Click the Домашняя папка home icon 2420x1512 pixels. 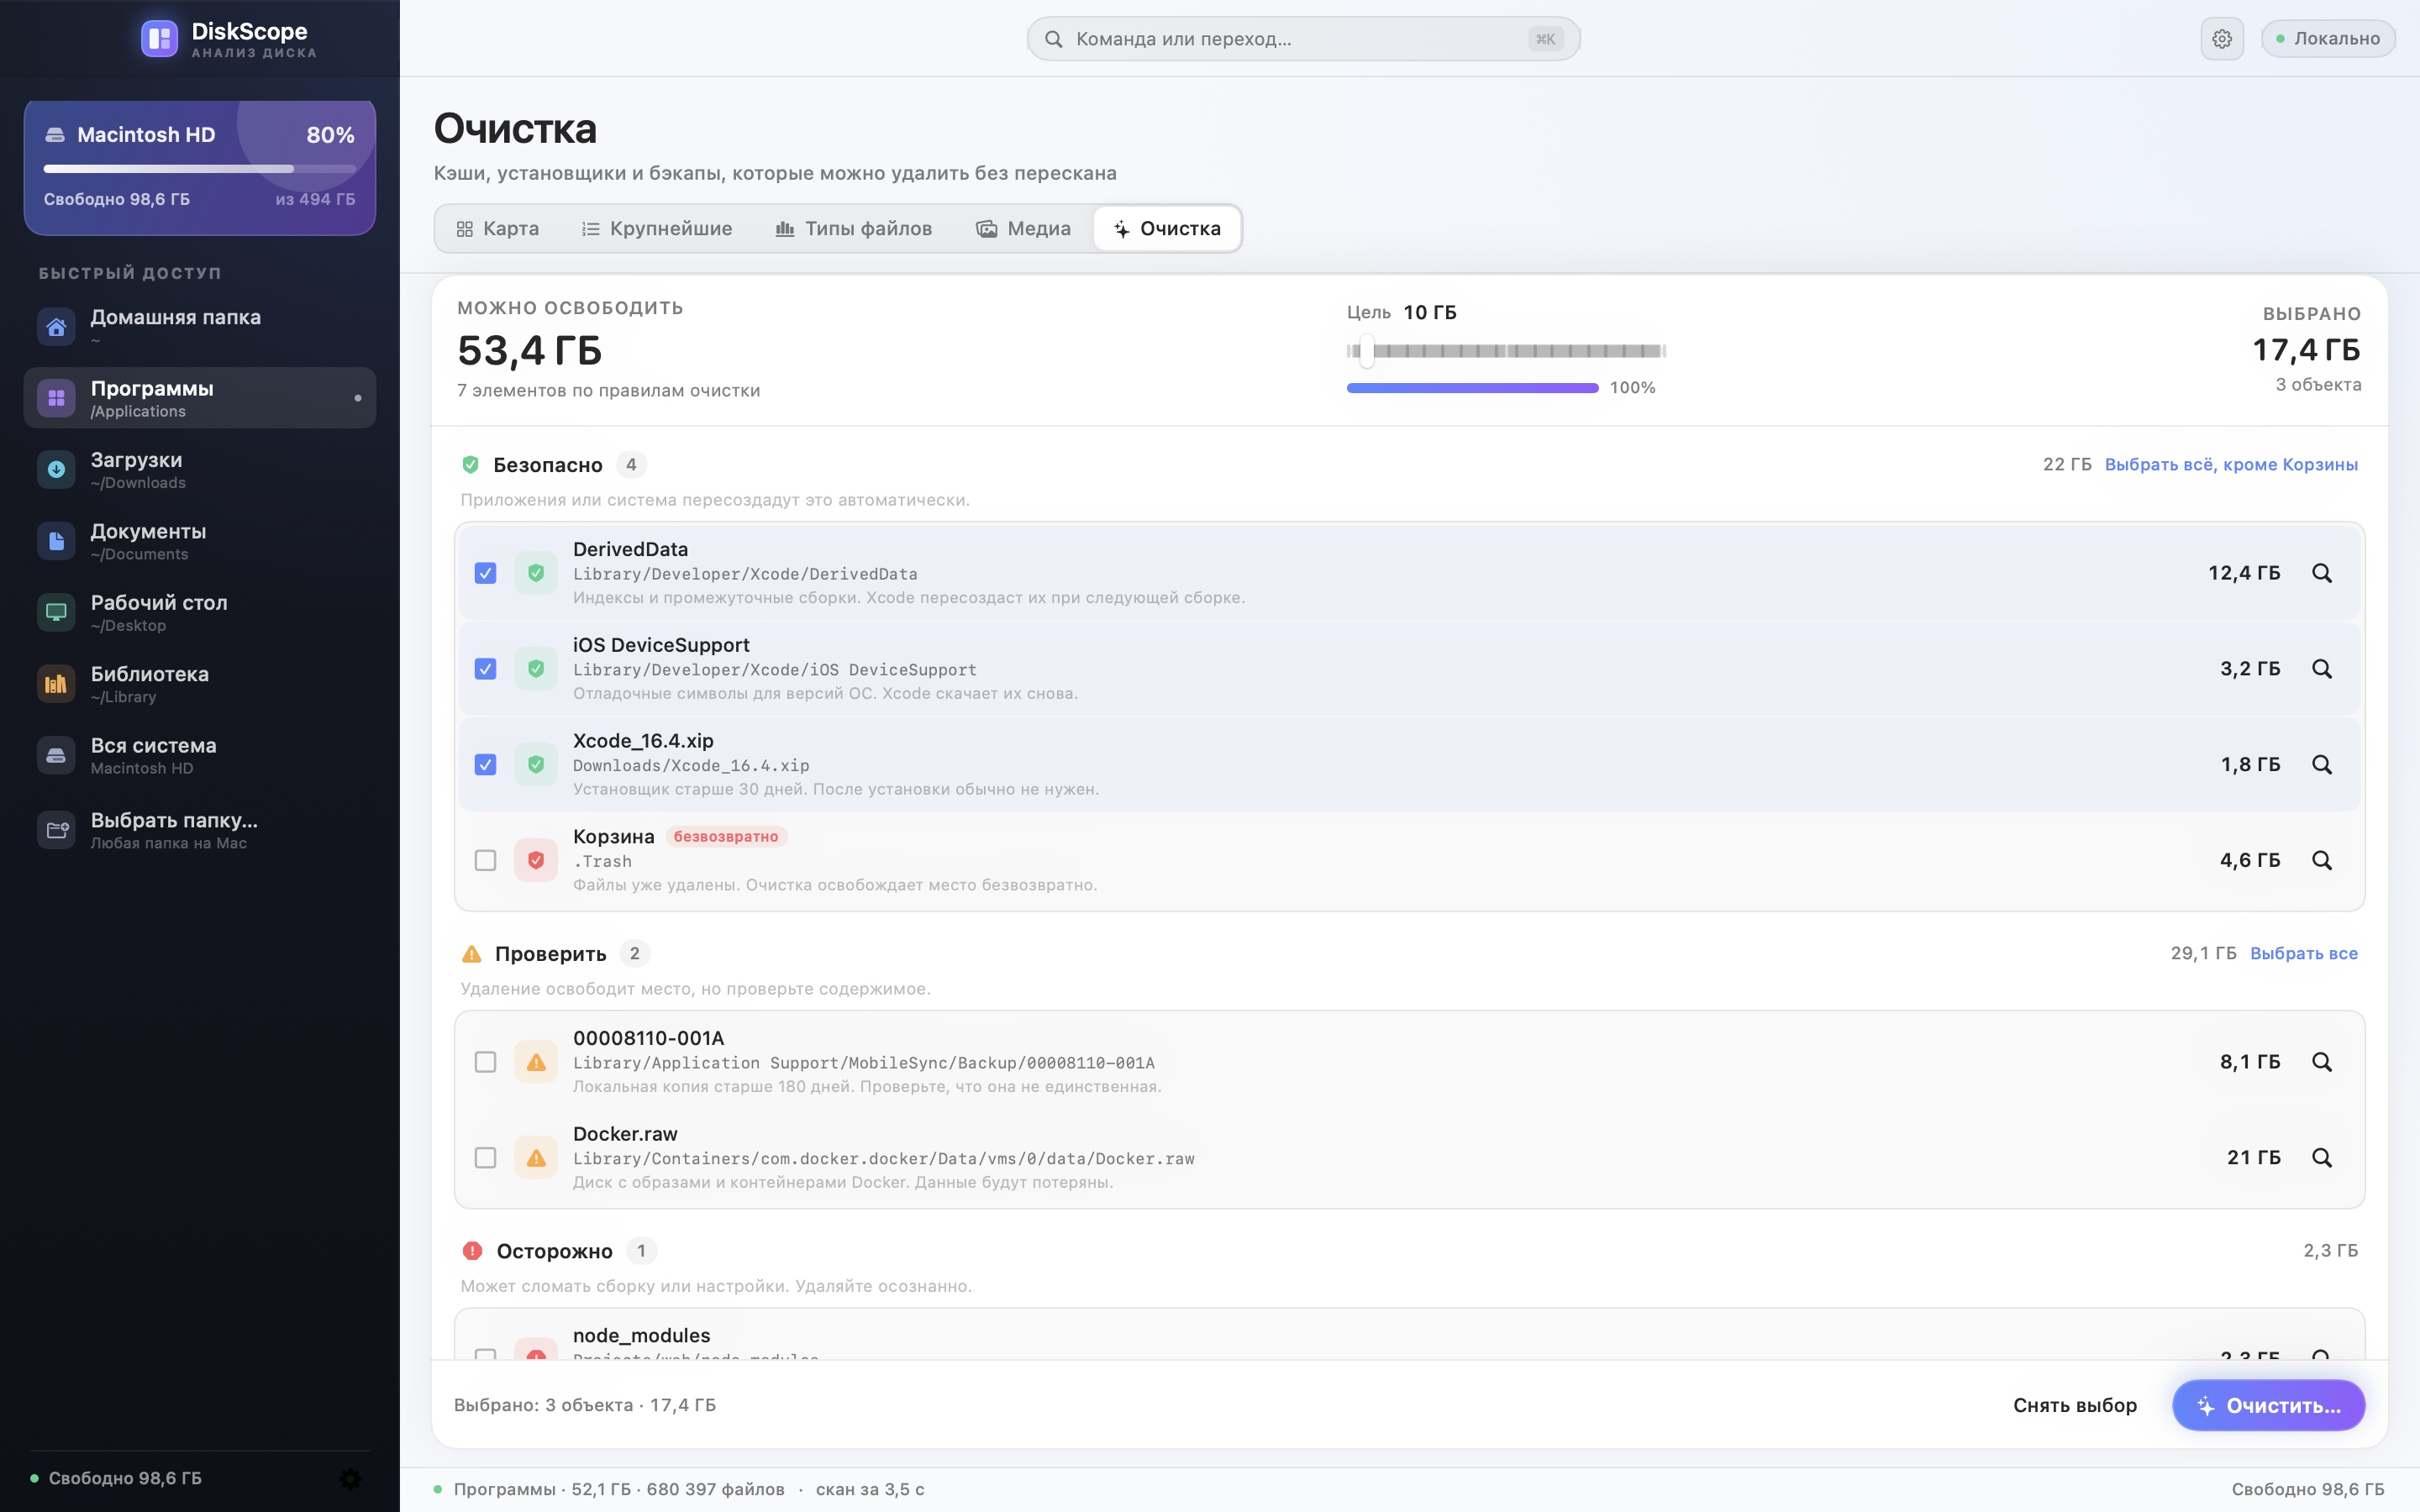[x=56, y=327]
